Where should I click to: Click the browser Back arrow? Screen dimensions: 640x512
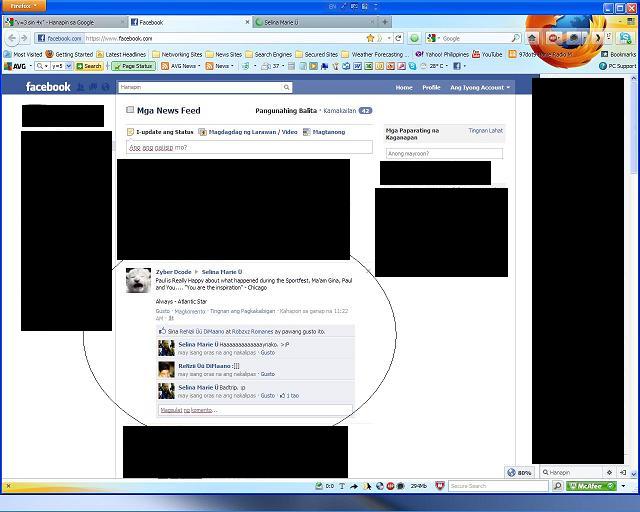coord(12,38)
